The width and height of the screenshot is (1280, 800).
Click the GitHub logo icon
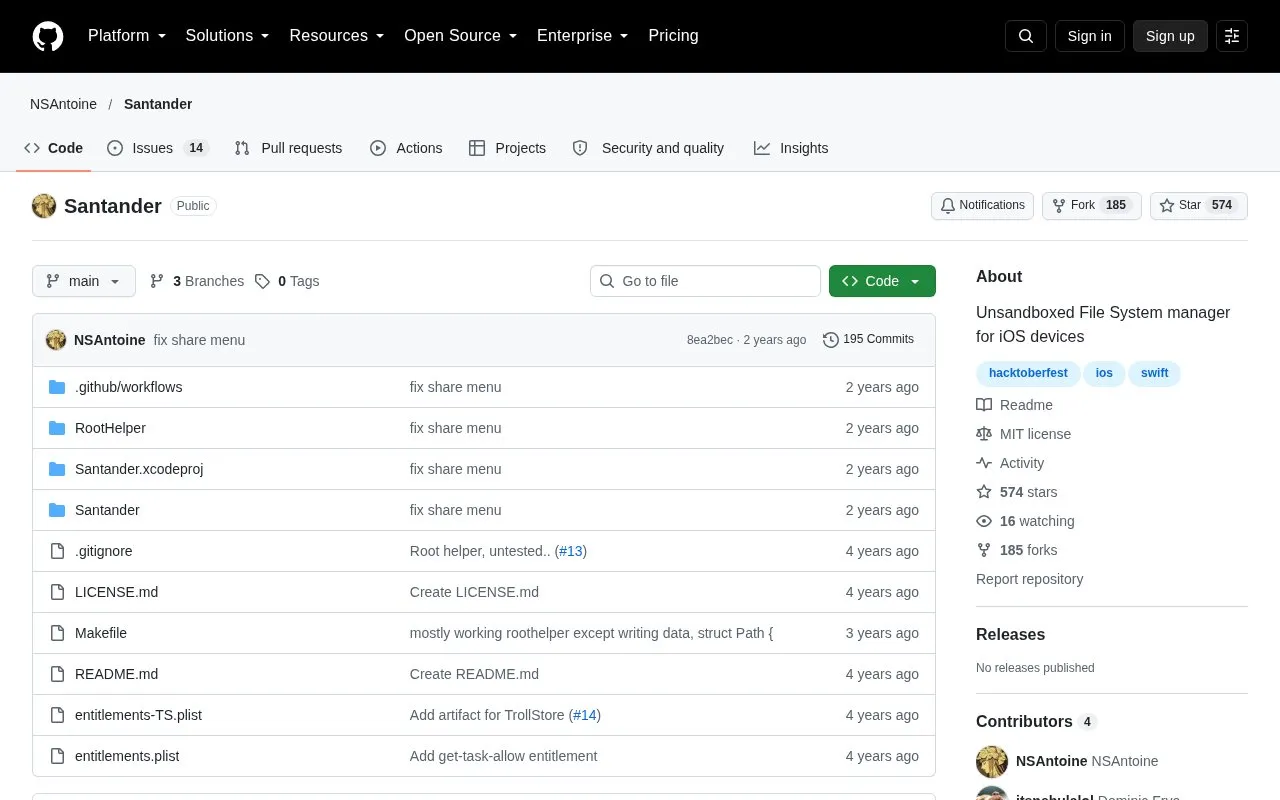48,36
